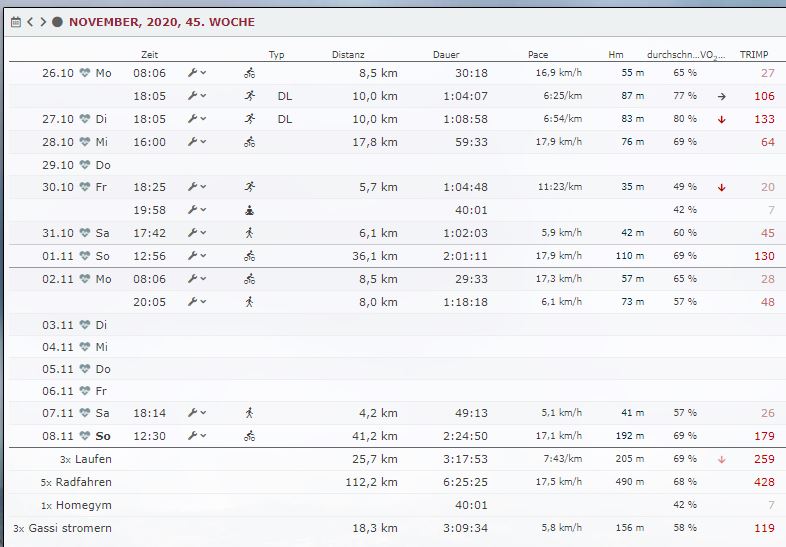Viewport: 786px width, 547px height.
Task: Click the homegym meditation icon at 19:58
Action: [x=249, y=210]
